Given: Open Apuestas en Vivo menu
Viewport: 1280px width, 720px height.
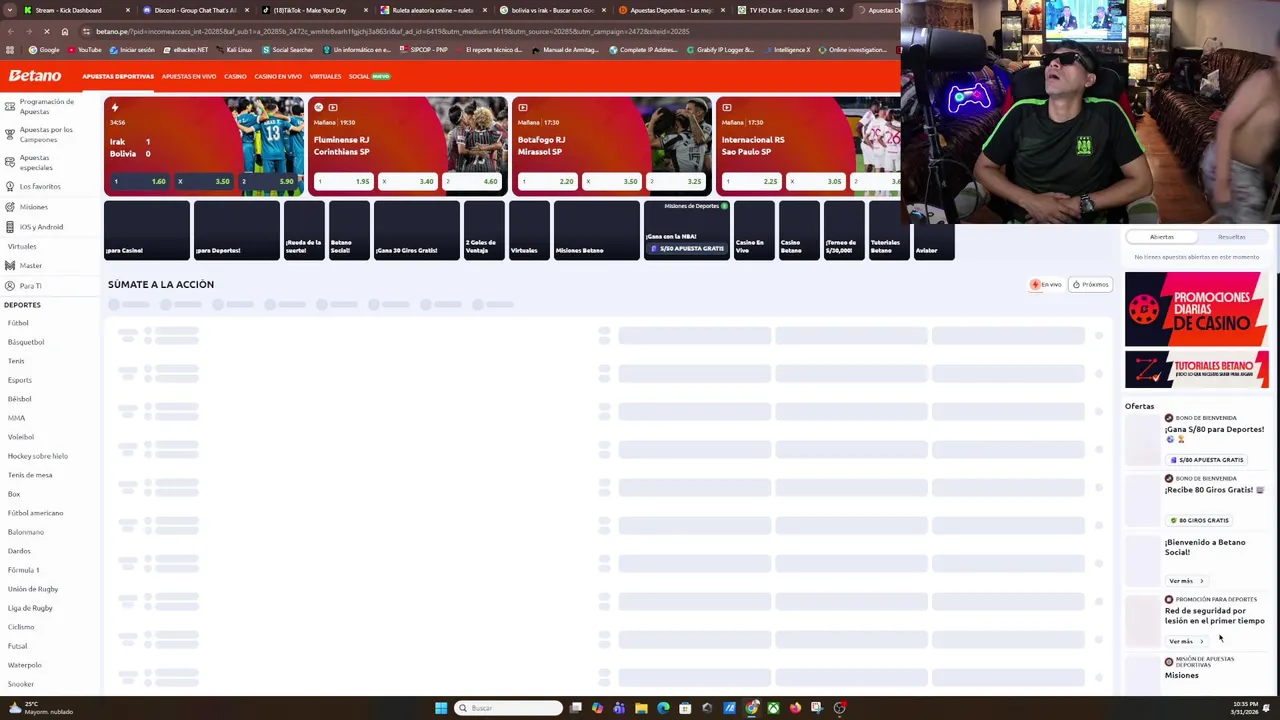Looking at the screenshot, I should tap(189, 77).
